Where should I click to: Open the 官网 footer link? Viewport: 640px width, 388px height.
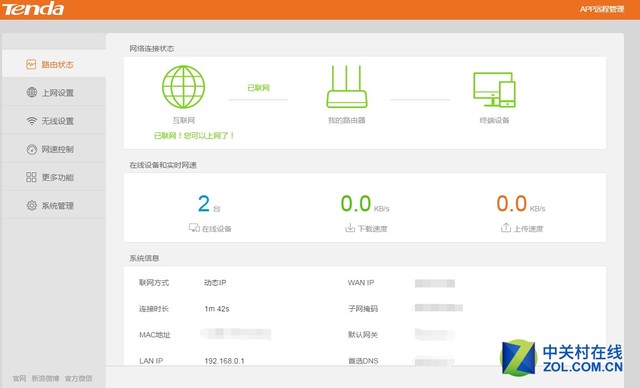pyautogui.click(x=19, y=379)
